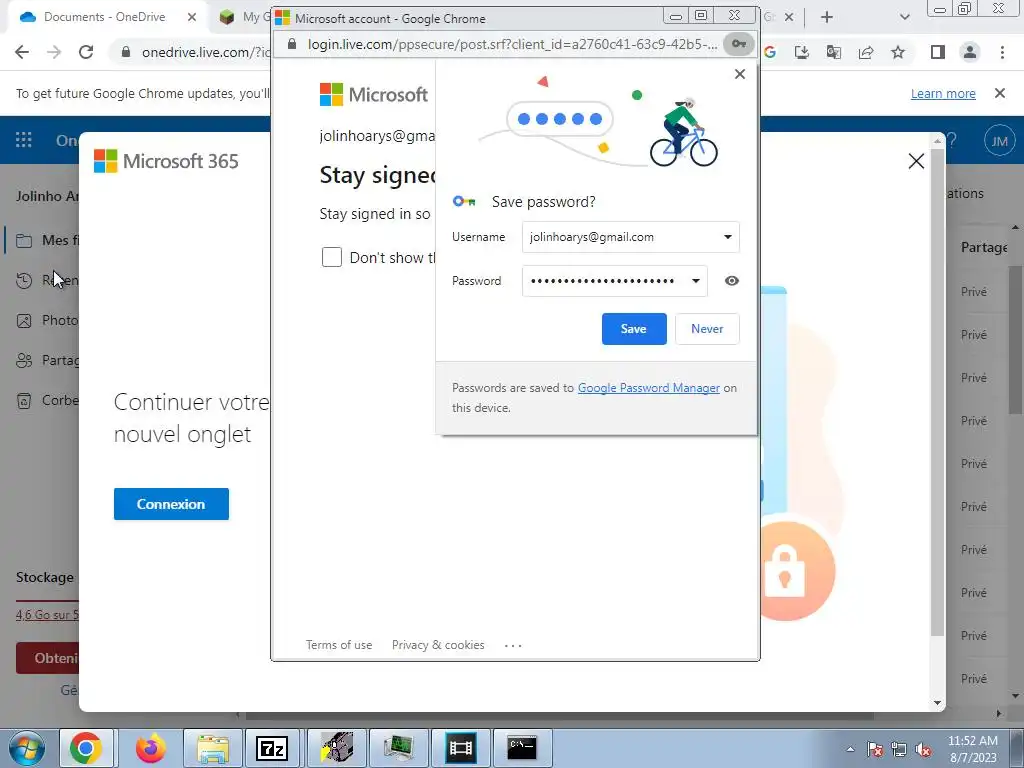Screen dimensions: 1024x768
Task: Close the Save password bubble
Action: click(x=739, y=74)
